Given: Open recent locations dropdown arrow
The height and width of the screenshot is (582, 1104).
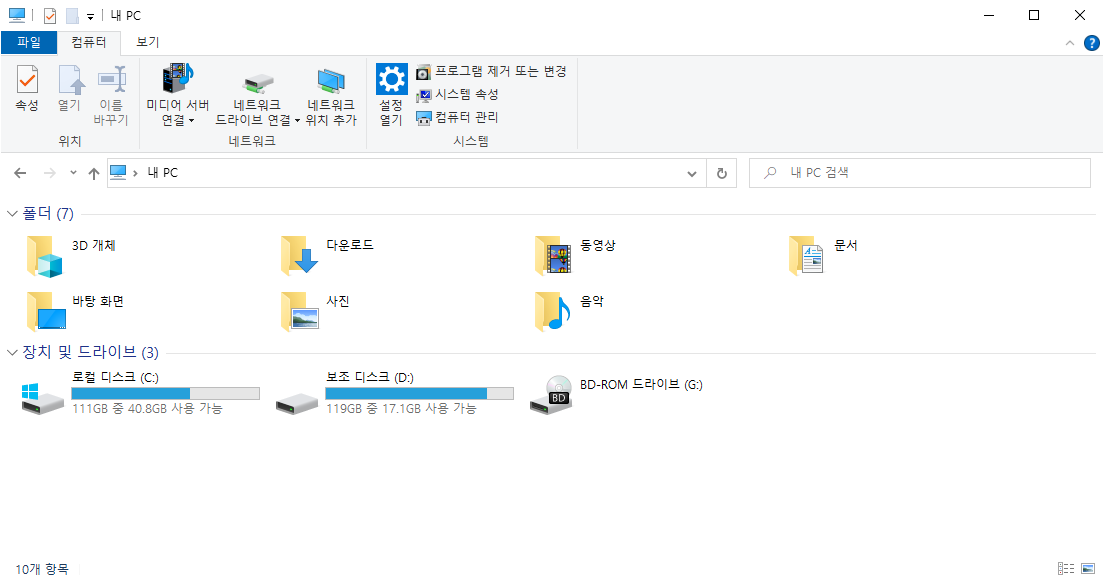Looking at the screenshot, I should pos(73,173).
